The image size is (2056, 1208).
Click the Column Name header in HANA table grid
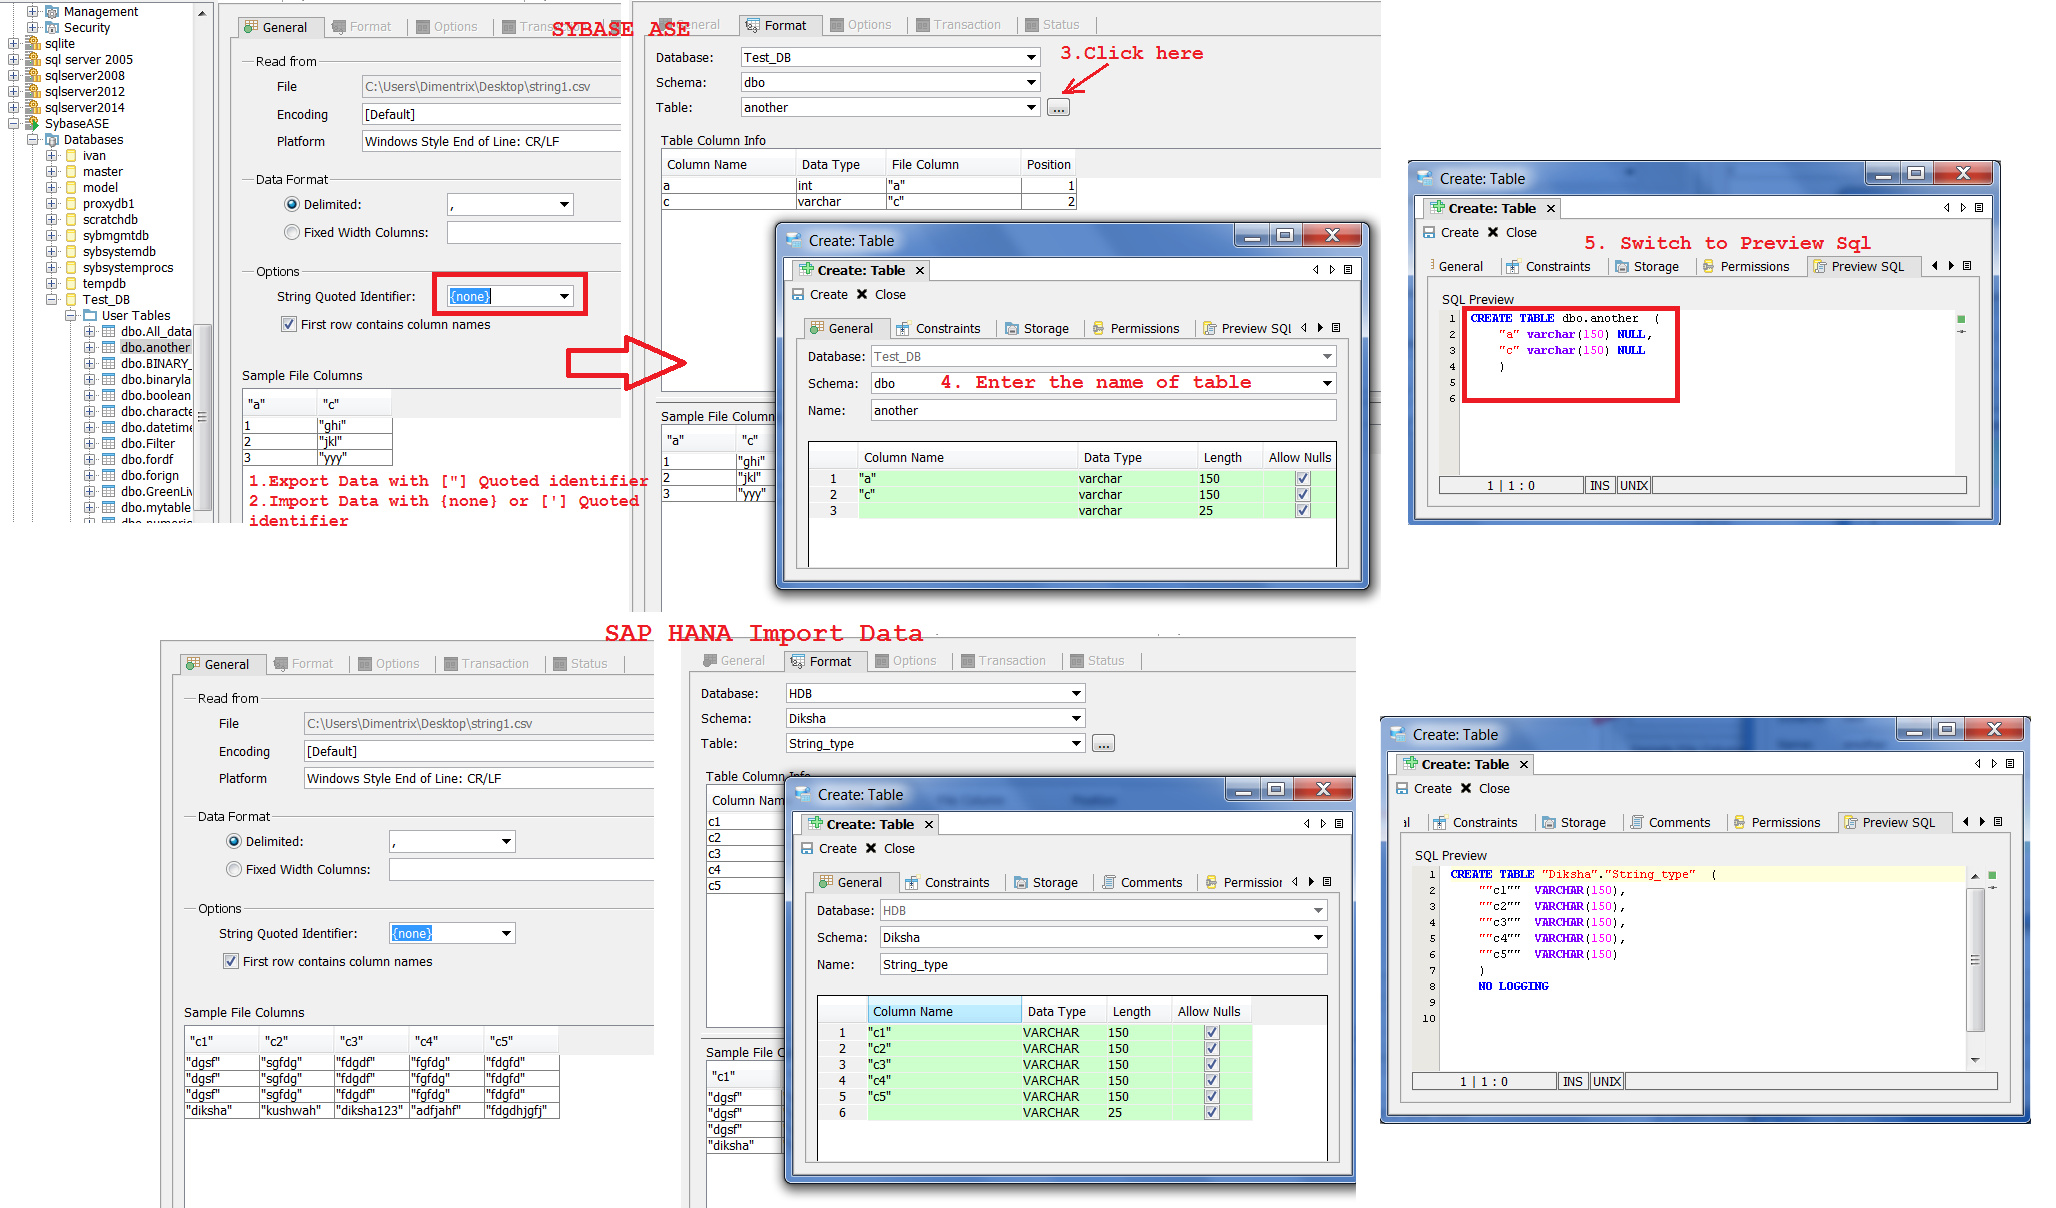pos(945,1012)
